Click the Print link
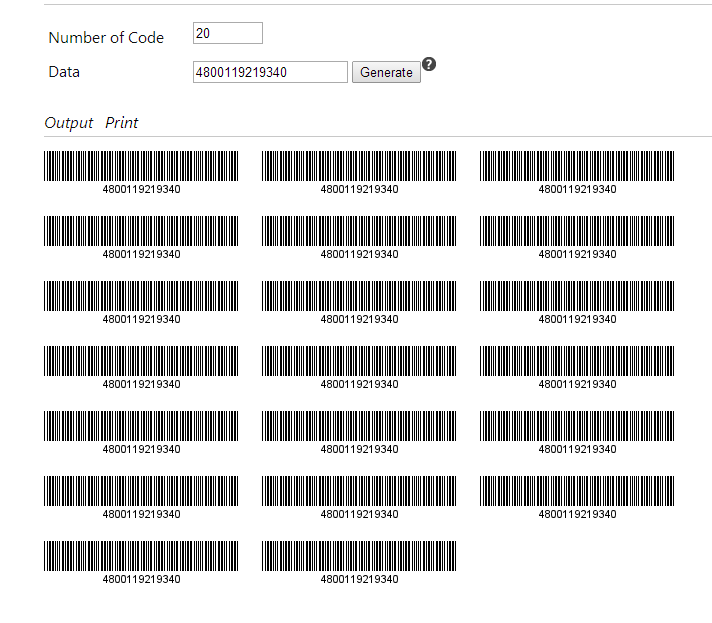This screenshot has width=712, height=623. tap(122, 123)
